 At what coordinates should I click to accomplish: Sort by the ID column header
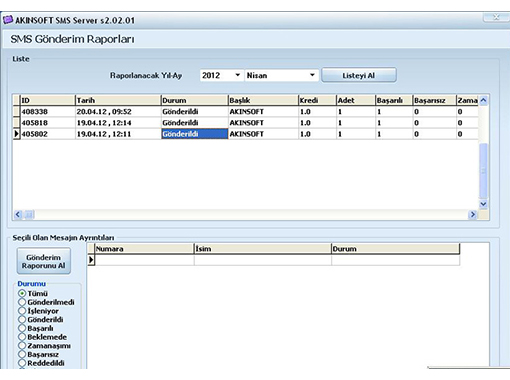click(48, 100)
